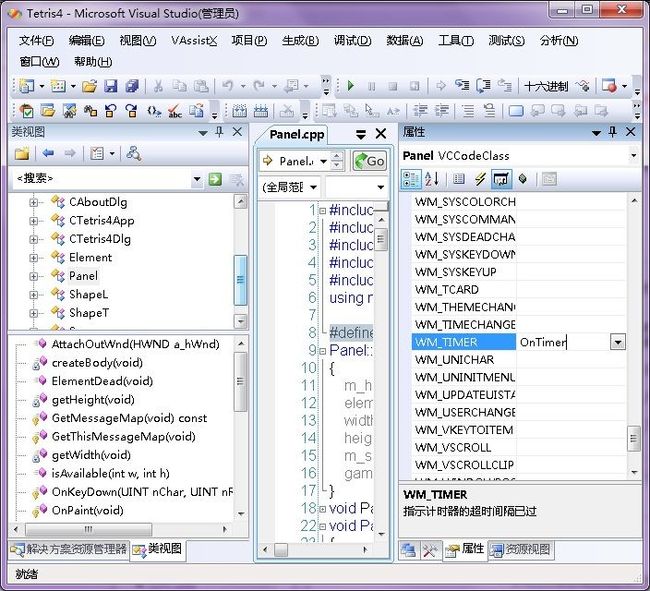The height and width of the screenshot is (591, 650).
Task: Click the Overrides green cube icon
Action: 523,179
